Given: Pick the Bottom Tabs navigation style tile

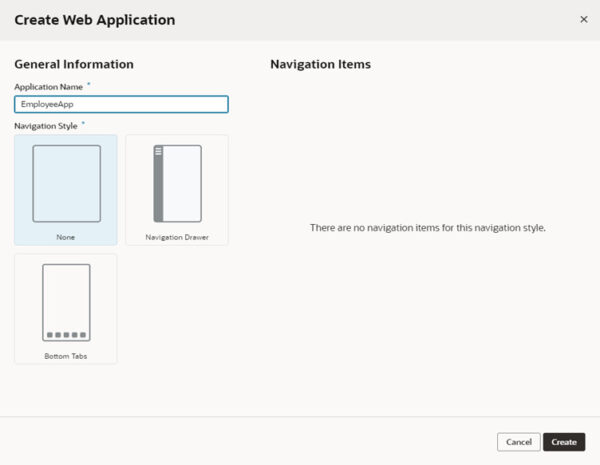Looking at the screenshot, I should pos(66,308).
